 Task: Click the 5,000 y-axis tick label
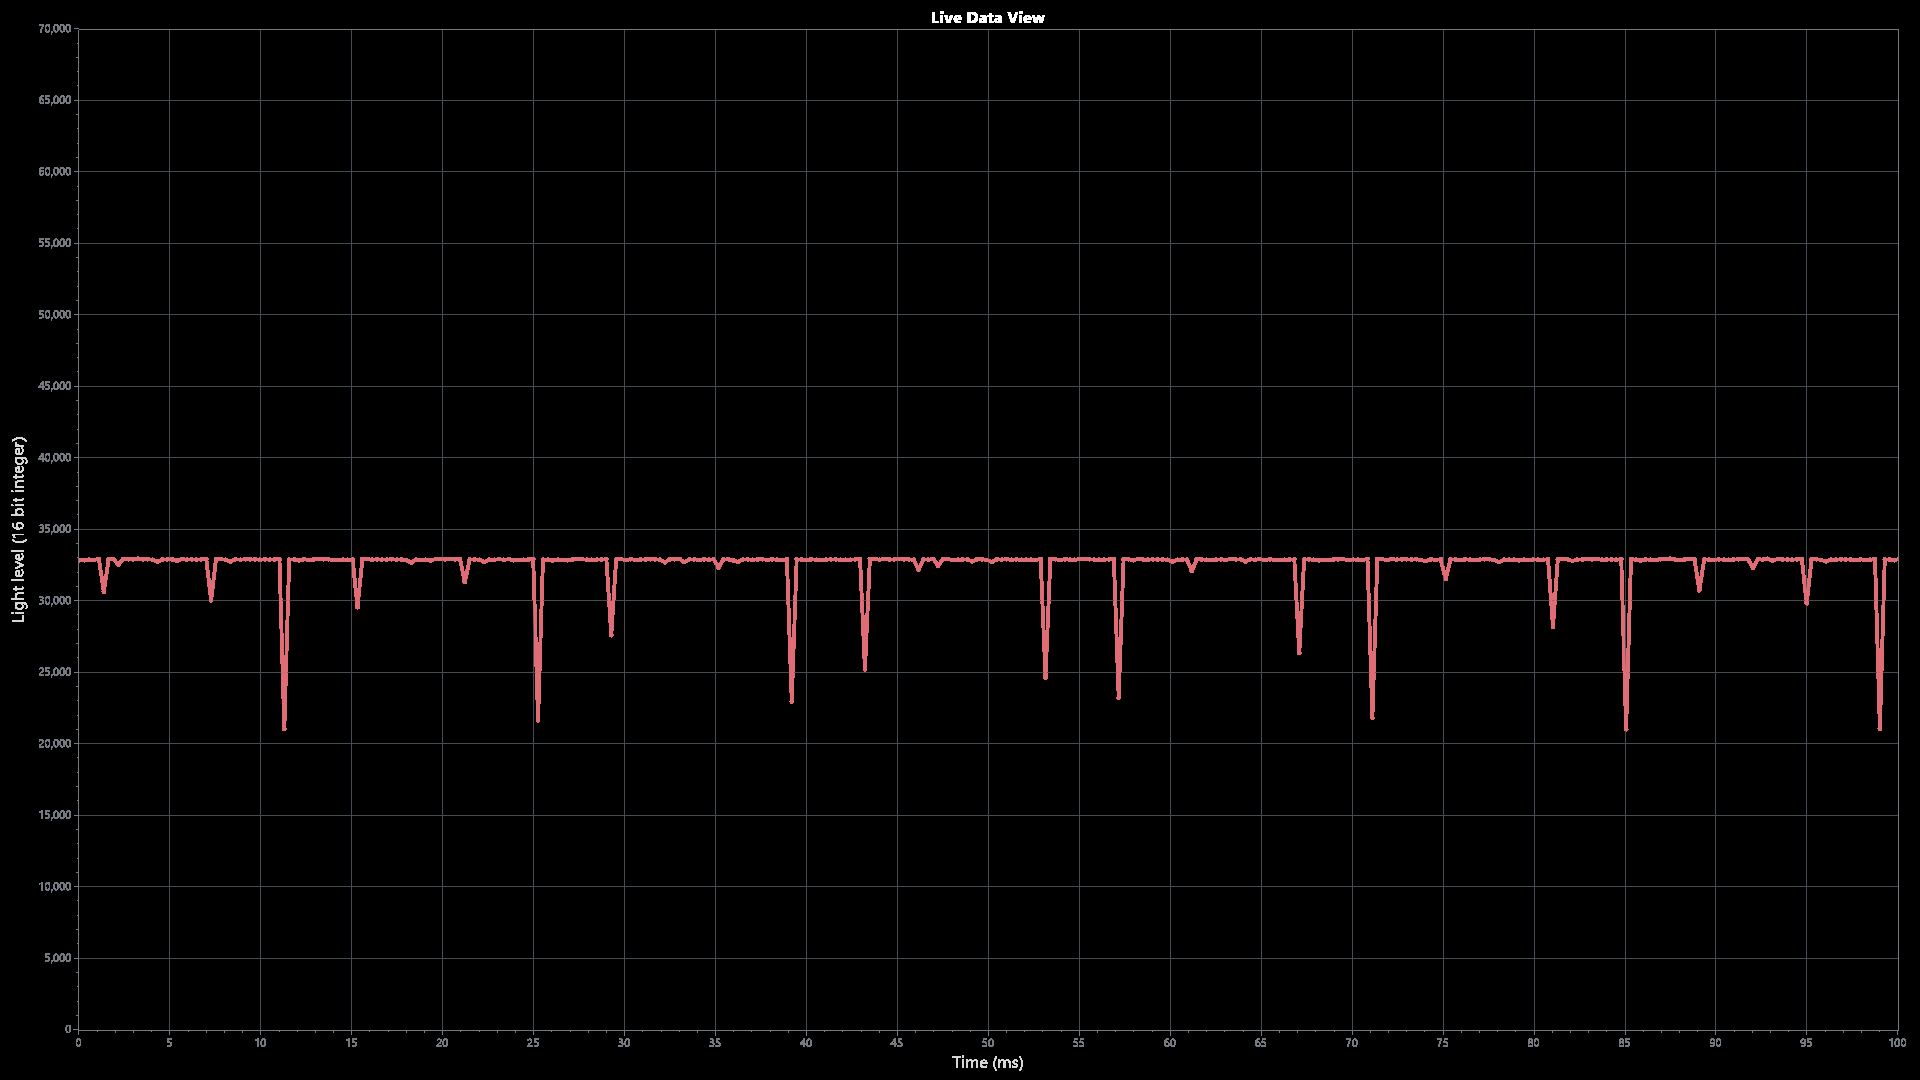pyautogui.click(x=56, y=958)
